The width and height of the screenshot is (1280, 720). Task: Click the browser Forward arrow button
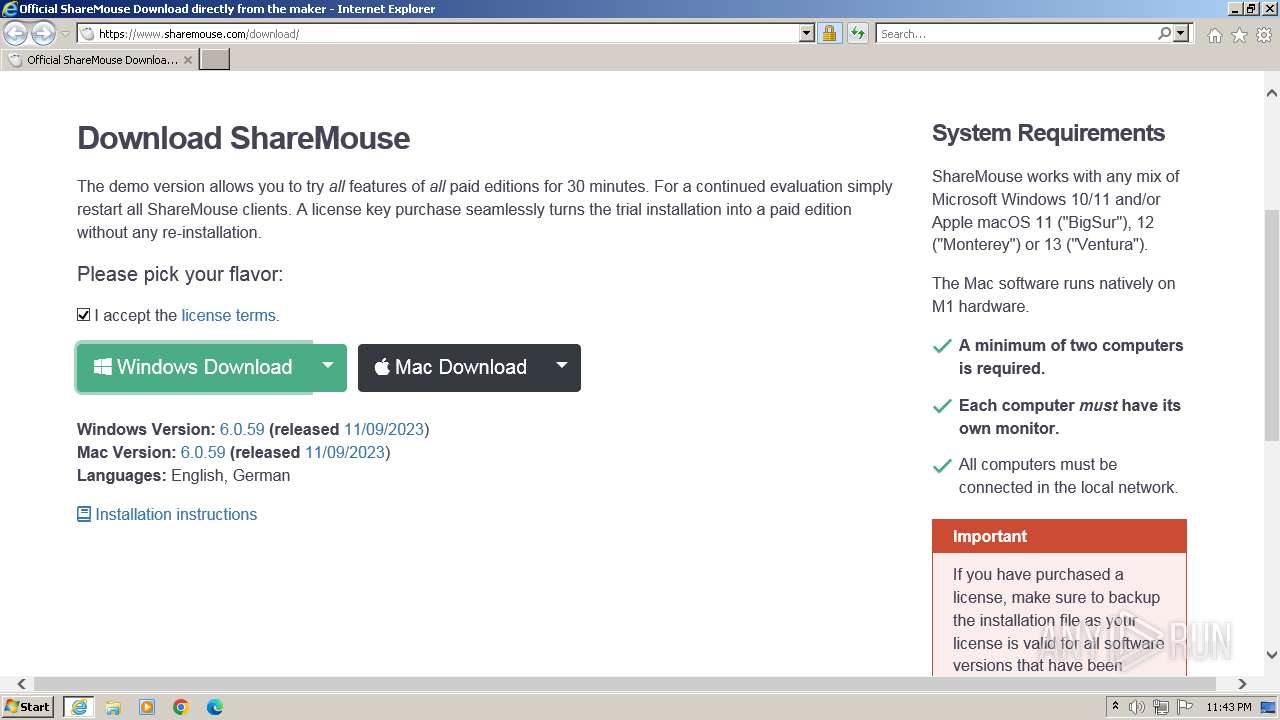pos(43,33)
